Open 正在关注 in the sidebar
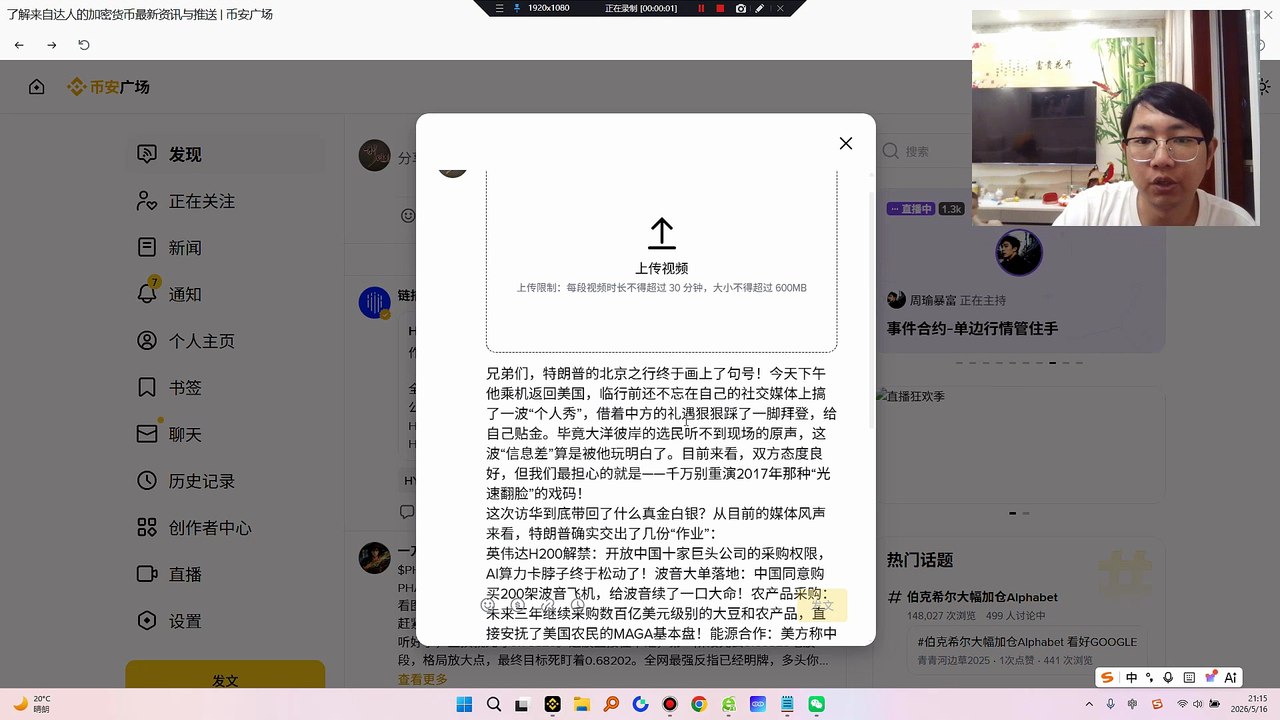 point(226,201)
